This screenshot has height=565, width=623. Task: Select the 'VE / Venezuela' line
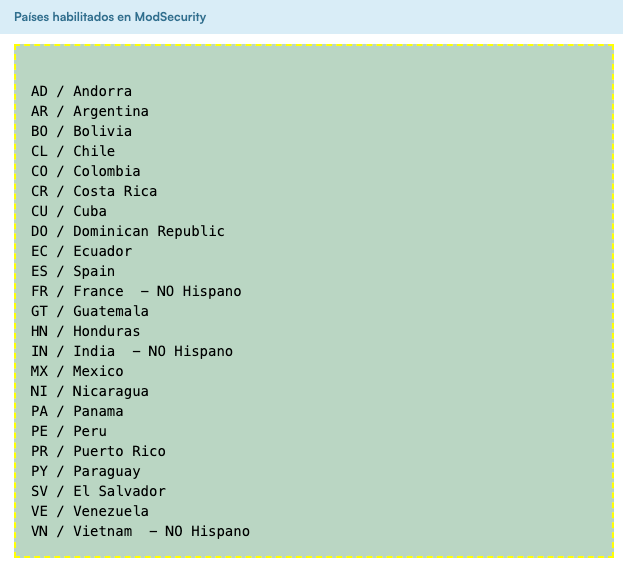click(90, 511)
